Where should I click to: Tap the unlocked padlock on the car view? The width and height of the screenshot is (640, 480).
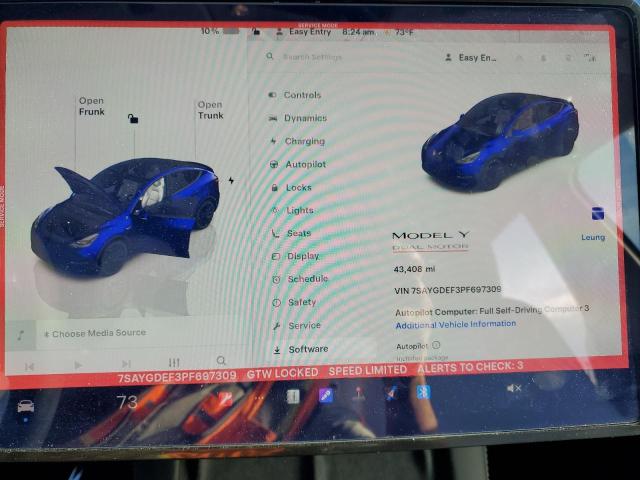click(133, 118)
